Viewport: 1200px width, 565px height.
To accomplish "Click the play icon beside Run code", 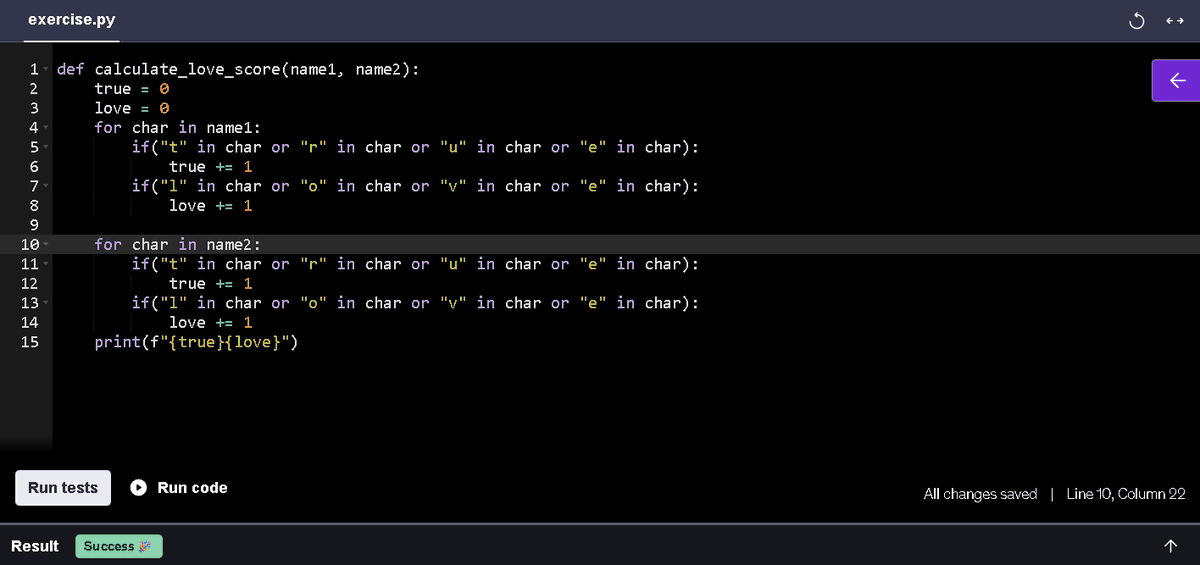I will click(140, 488).
